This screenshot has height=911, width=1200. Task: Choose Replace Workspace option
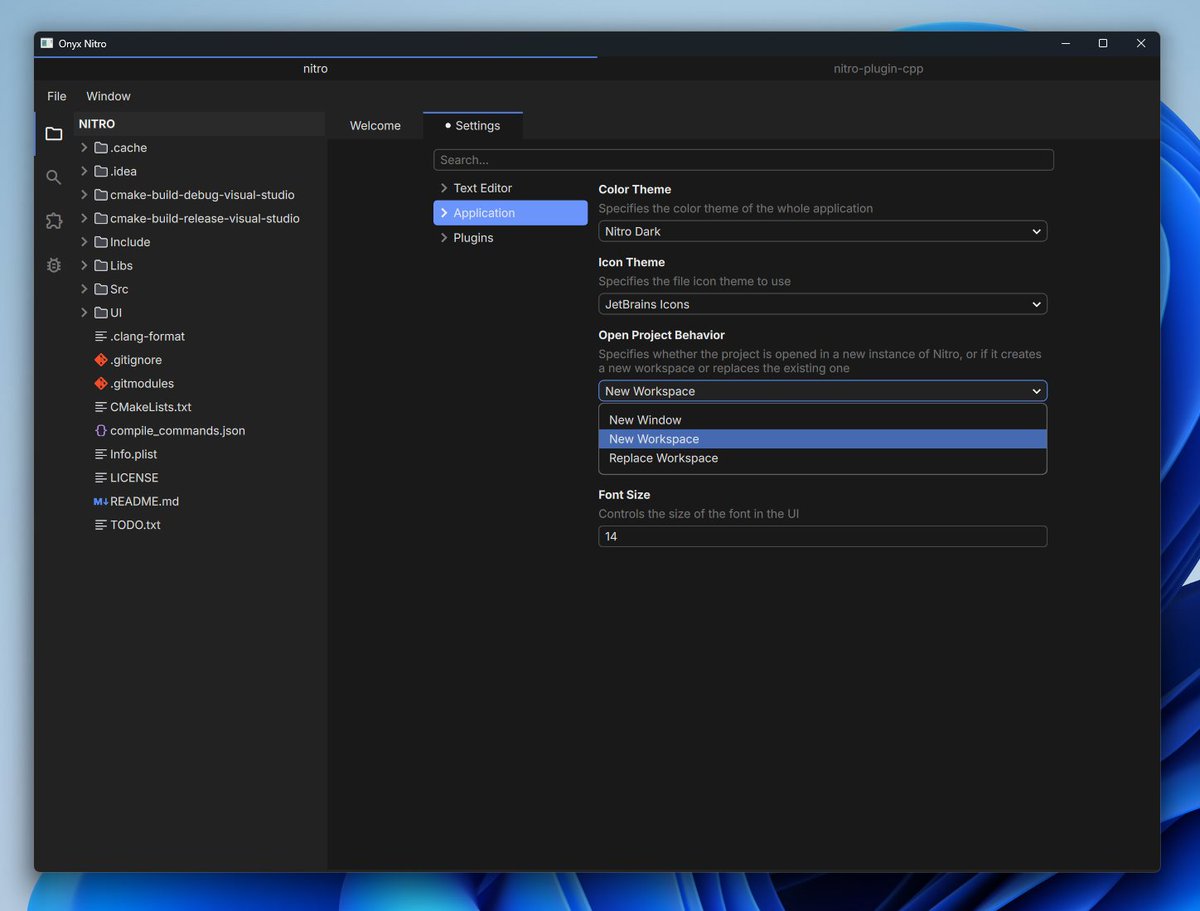click(822, 458)
